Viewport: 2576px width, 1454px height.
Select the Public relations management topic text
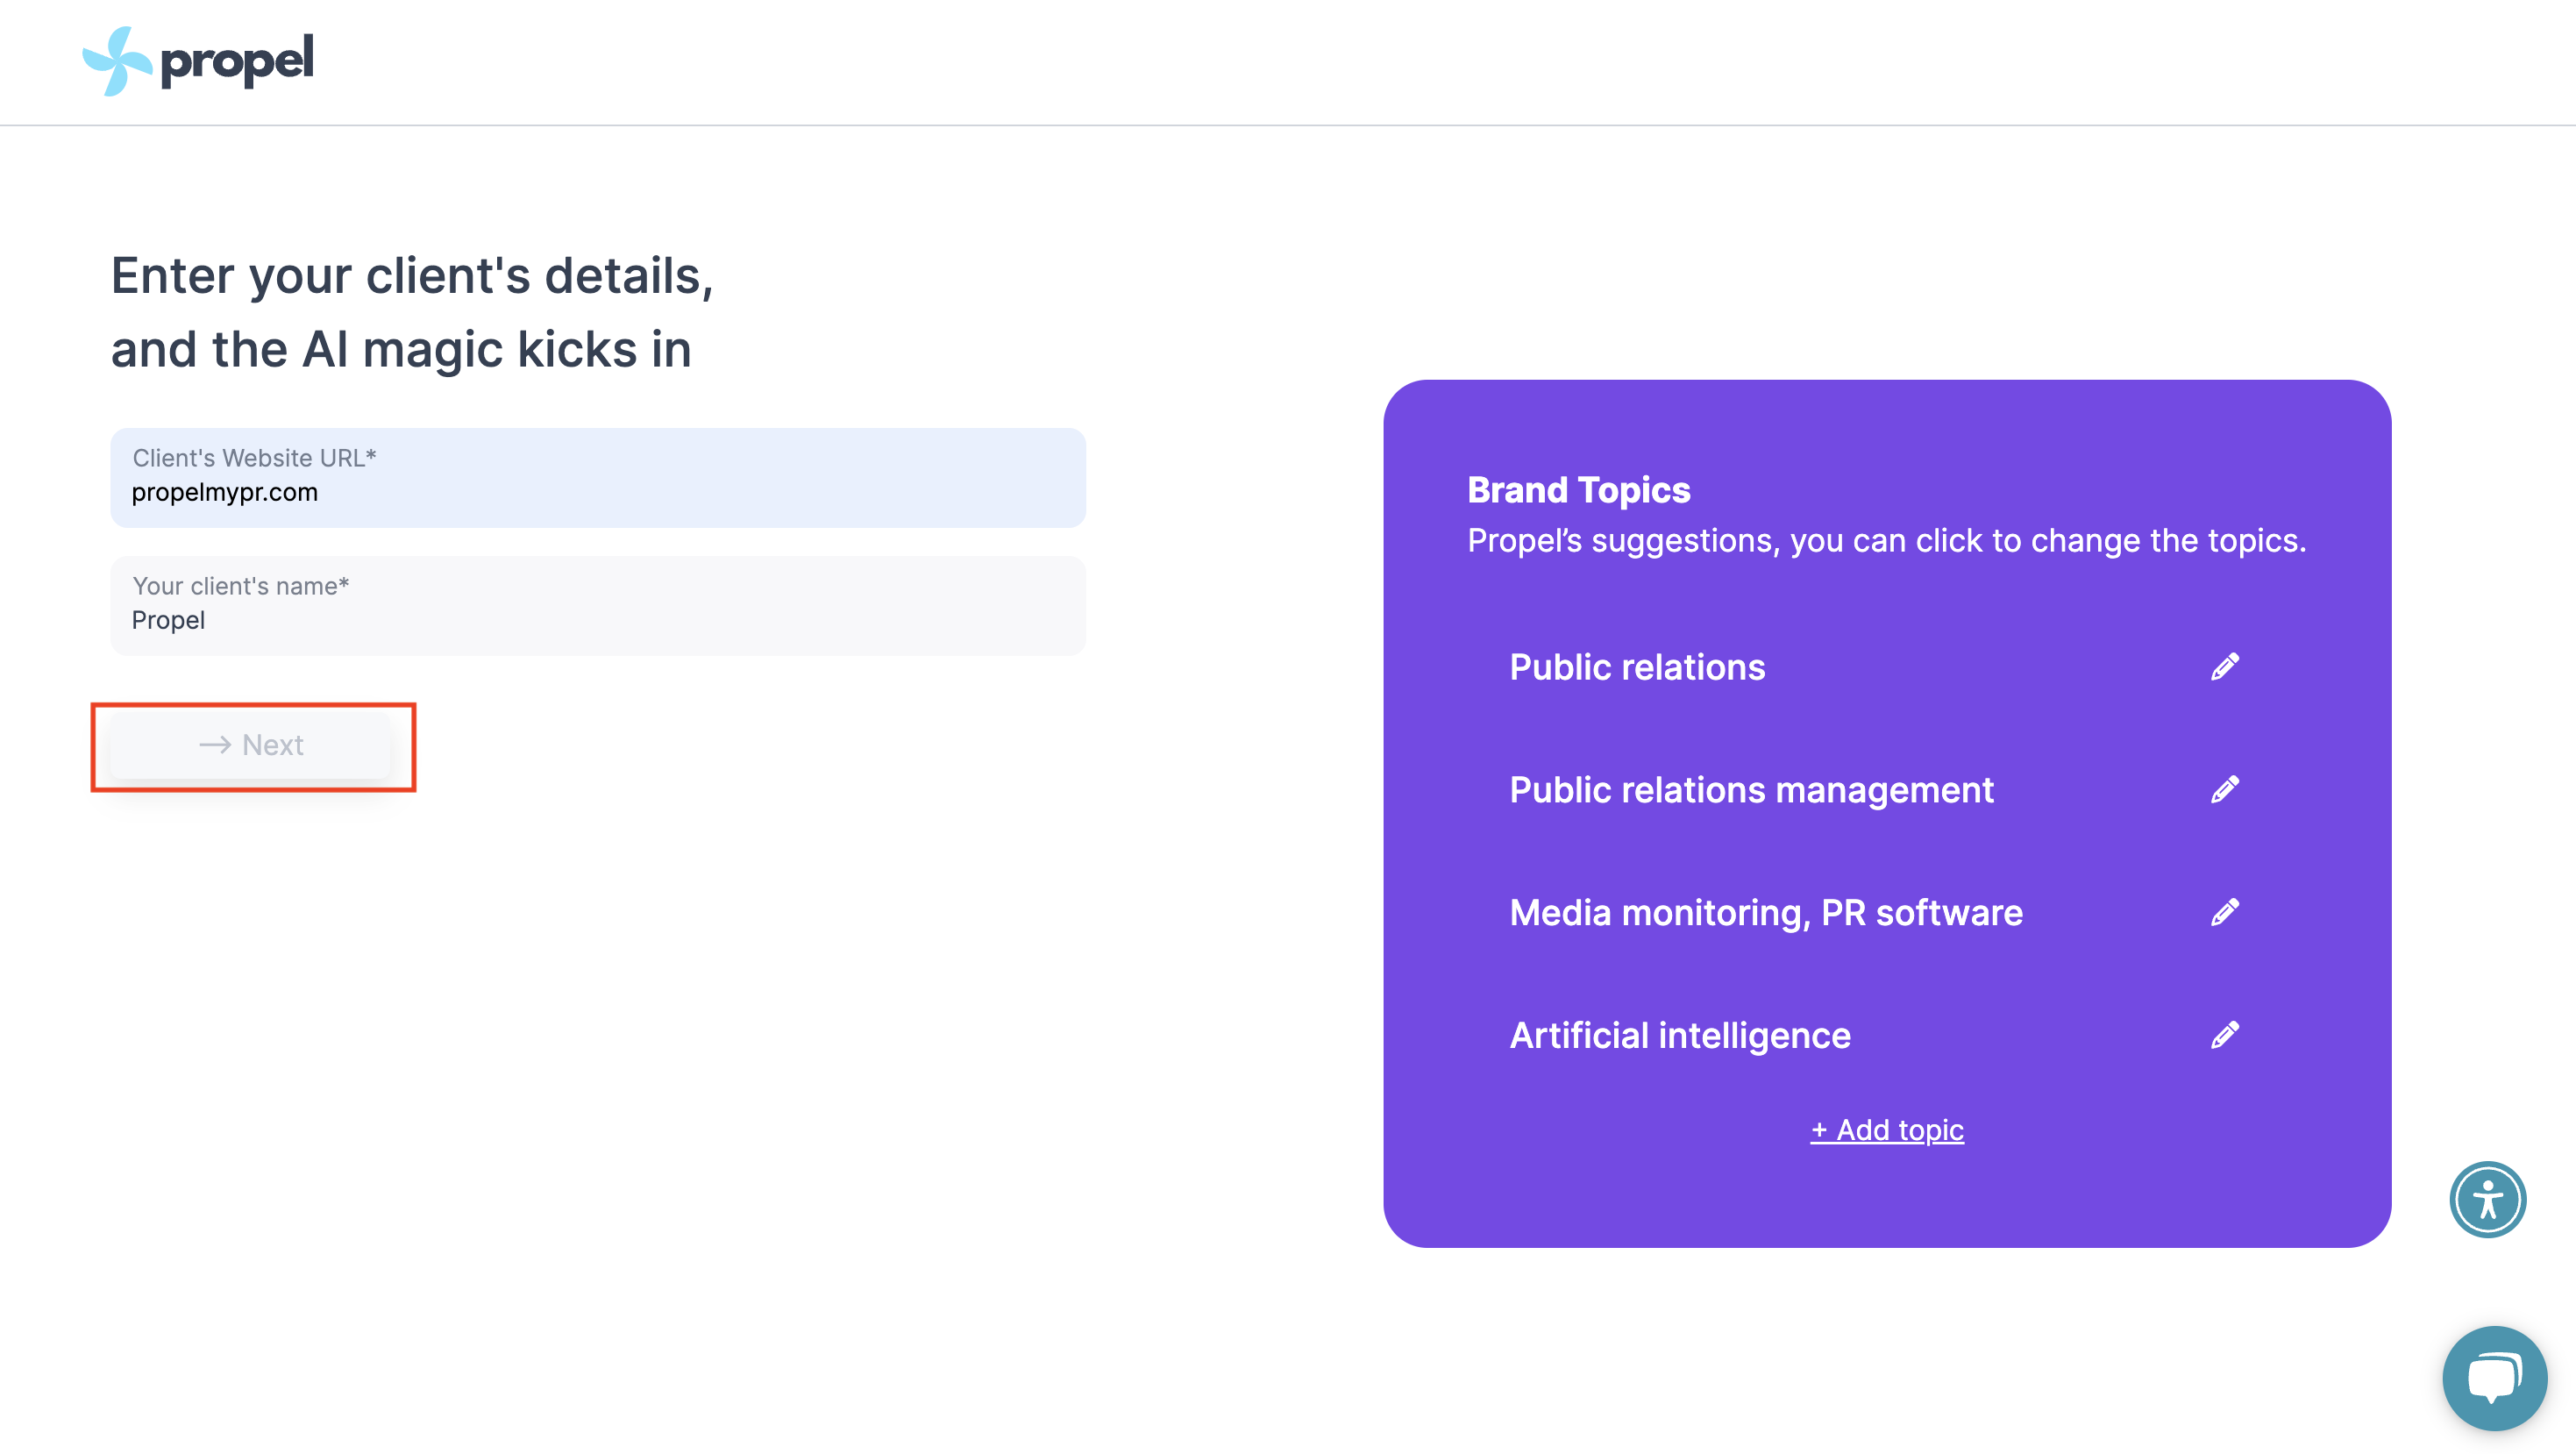(1752, 790)
